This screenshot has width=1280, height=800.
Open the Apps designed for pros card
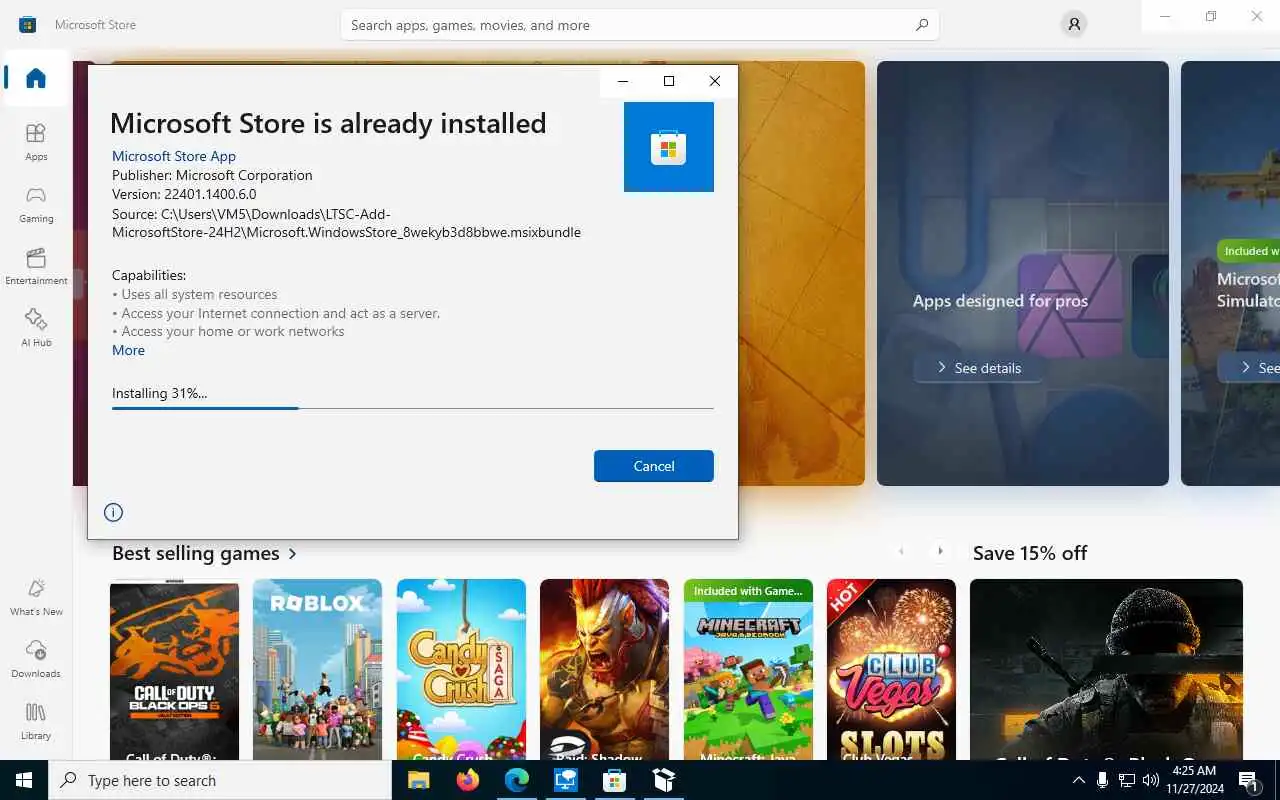click(1023, 273)
